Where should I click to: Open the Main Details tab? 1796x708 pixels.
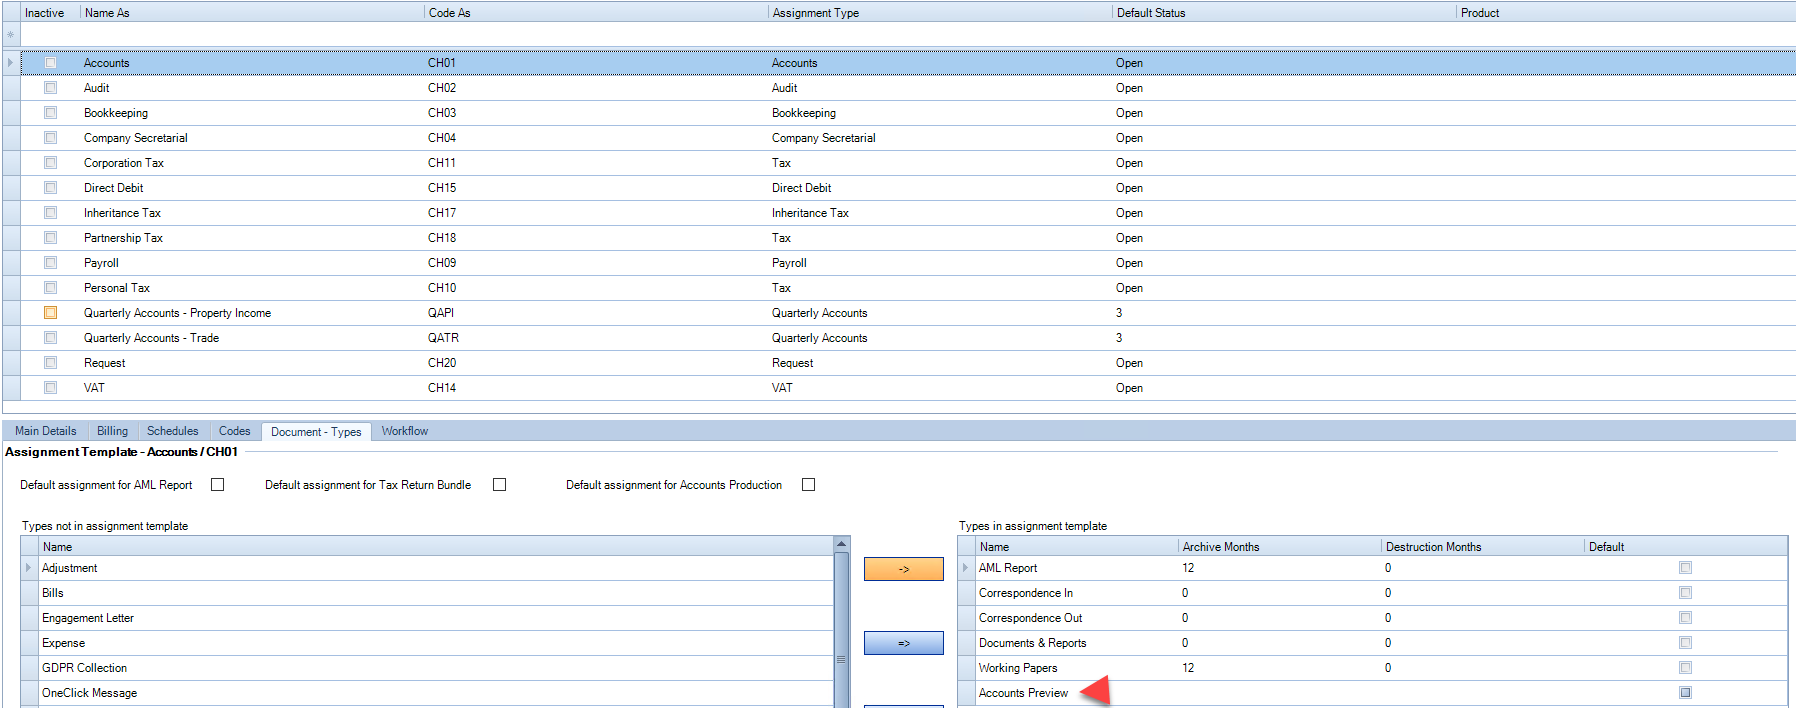point(45,431)
